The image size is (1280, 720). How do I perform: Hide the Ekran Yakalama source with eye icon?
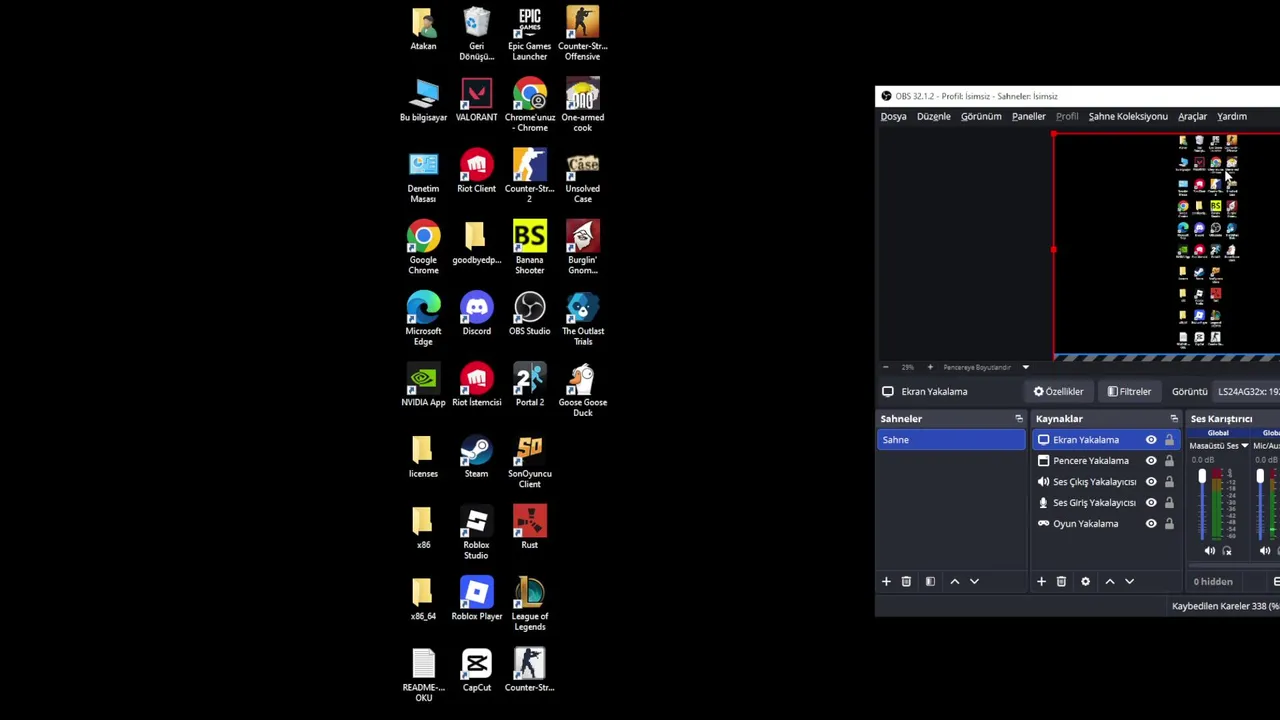[x=1151, y=440]
